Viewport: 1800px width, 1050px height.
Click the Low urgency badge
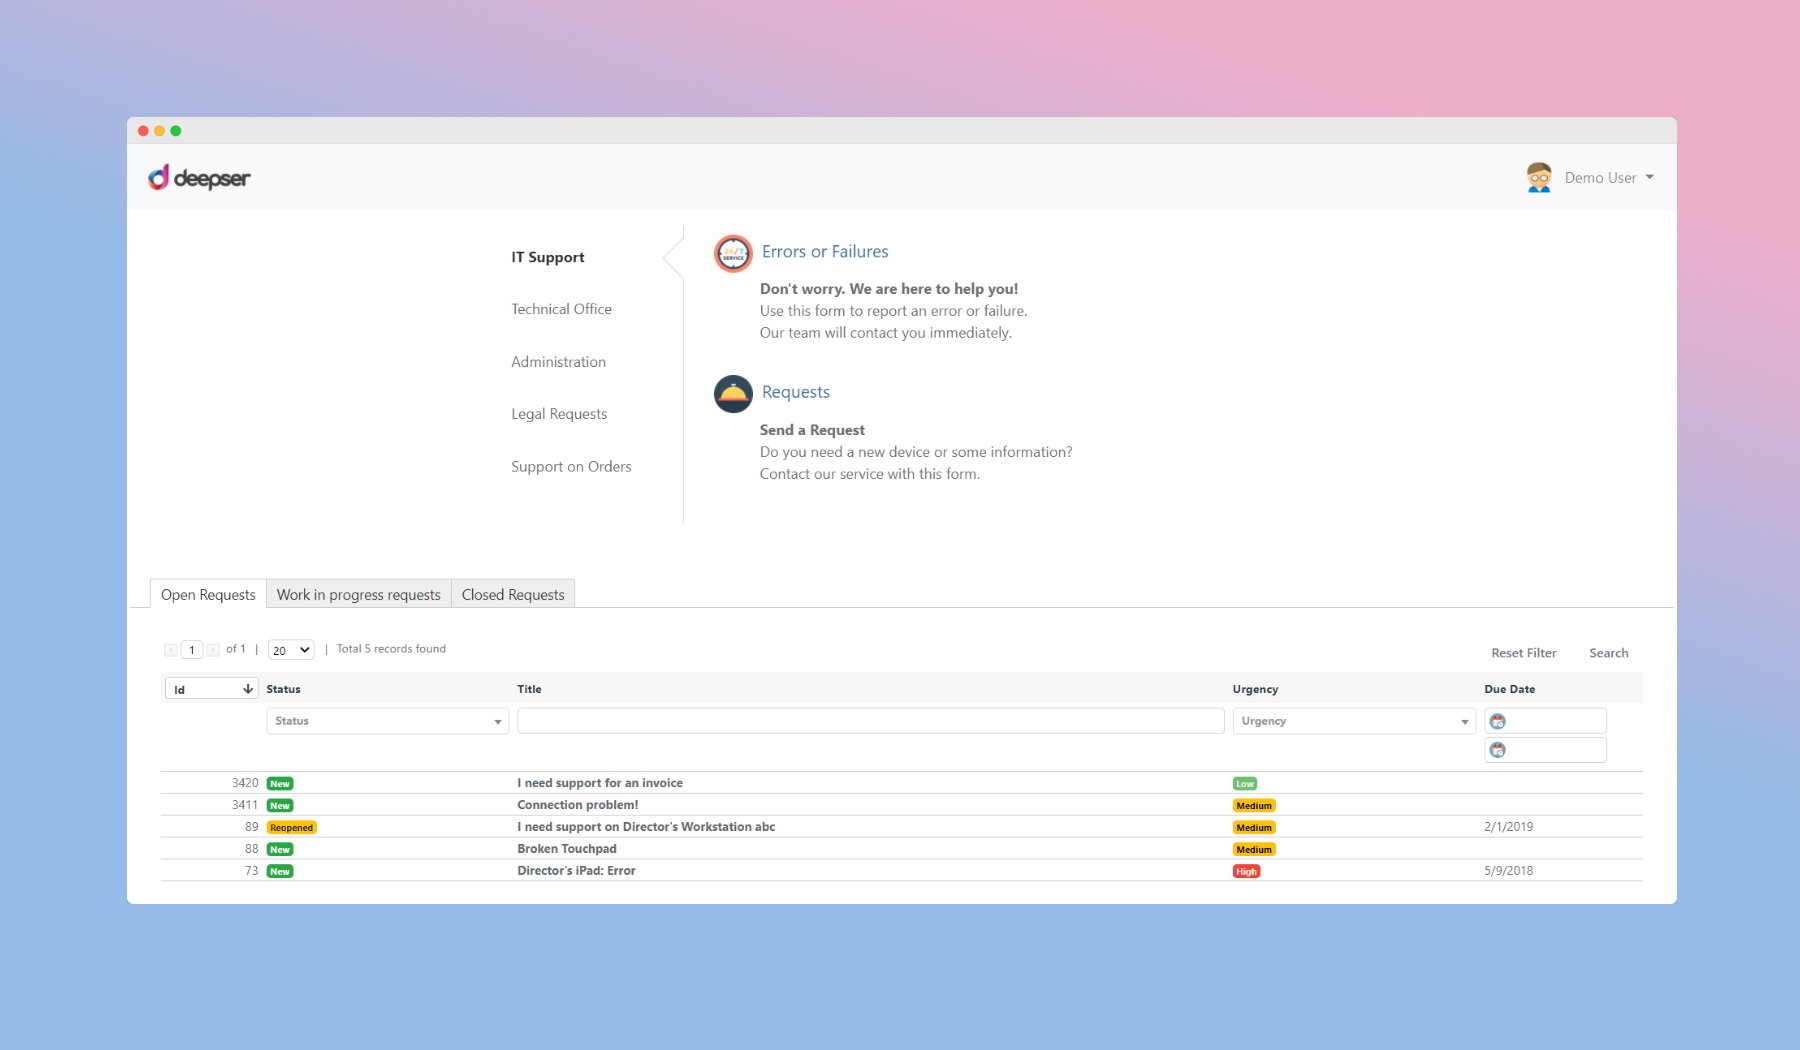click(x=1245, y=784)
